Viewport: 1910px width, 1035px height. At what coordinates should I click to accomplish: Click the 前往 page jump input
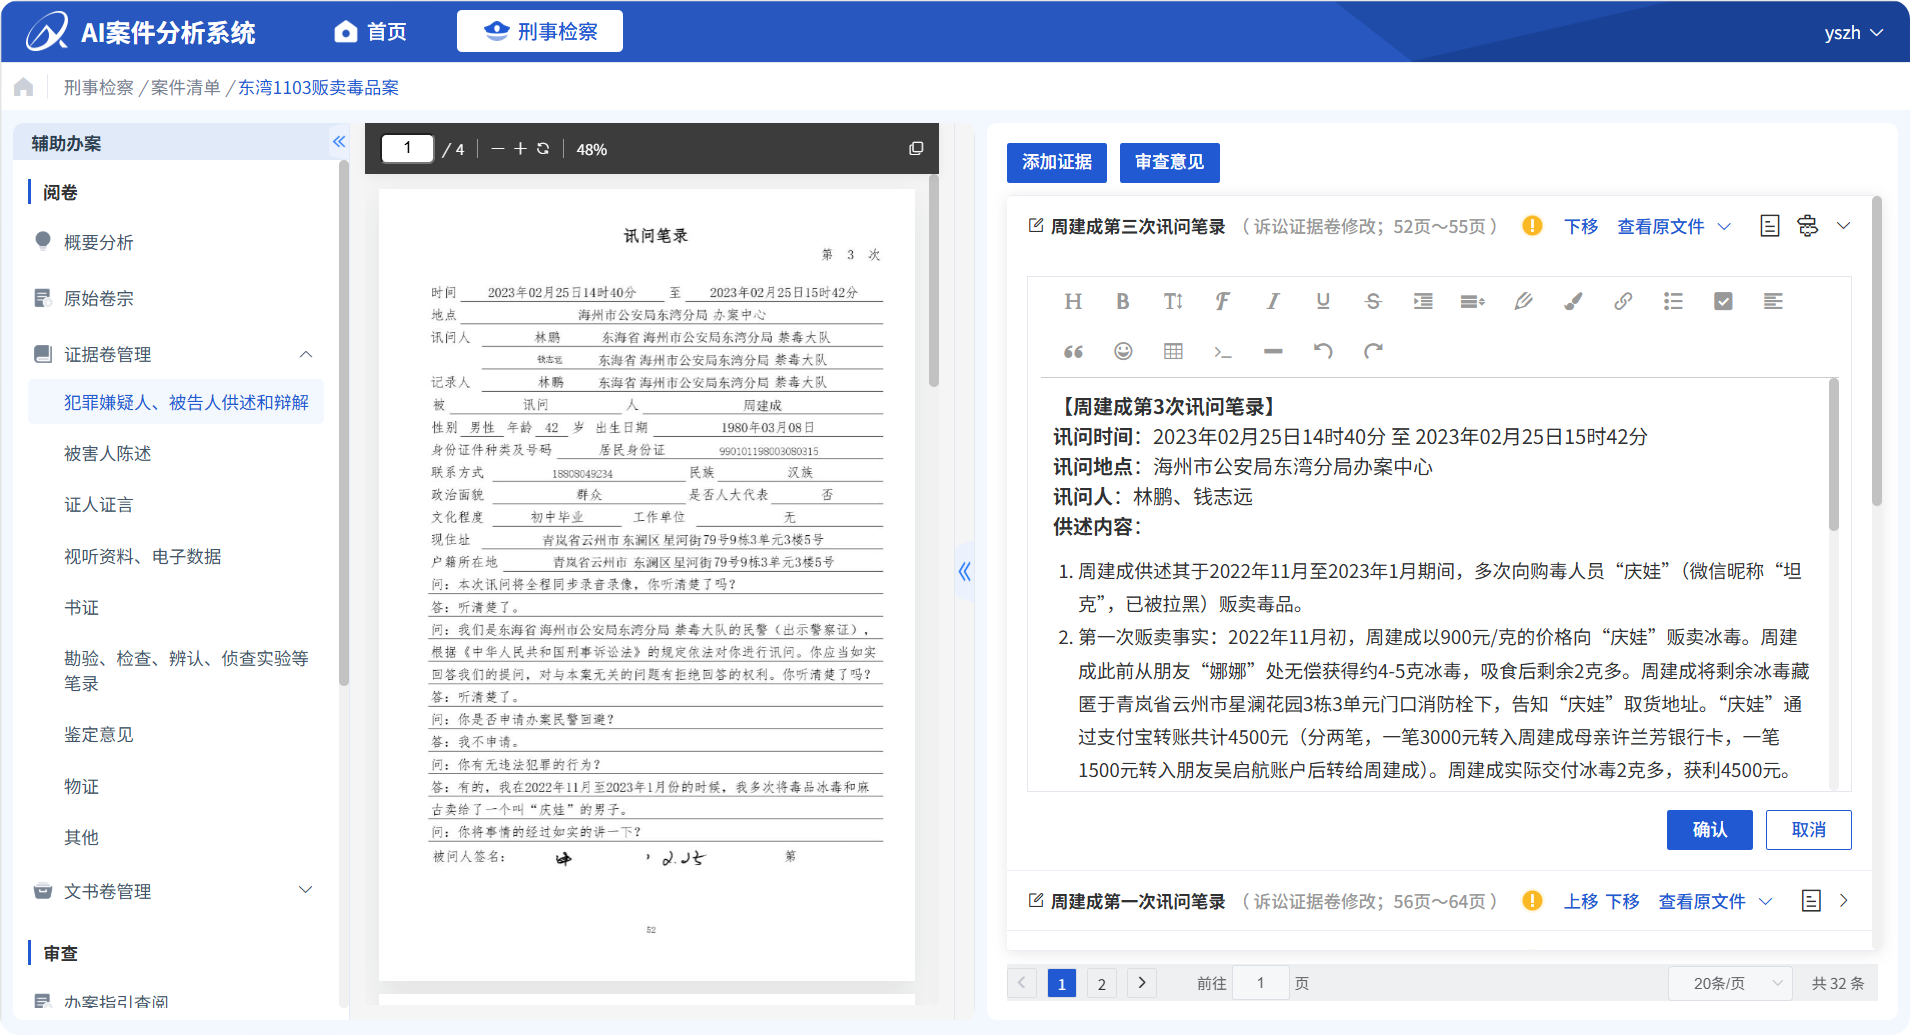[x=1260, y=983]
